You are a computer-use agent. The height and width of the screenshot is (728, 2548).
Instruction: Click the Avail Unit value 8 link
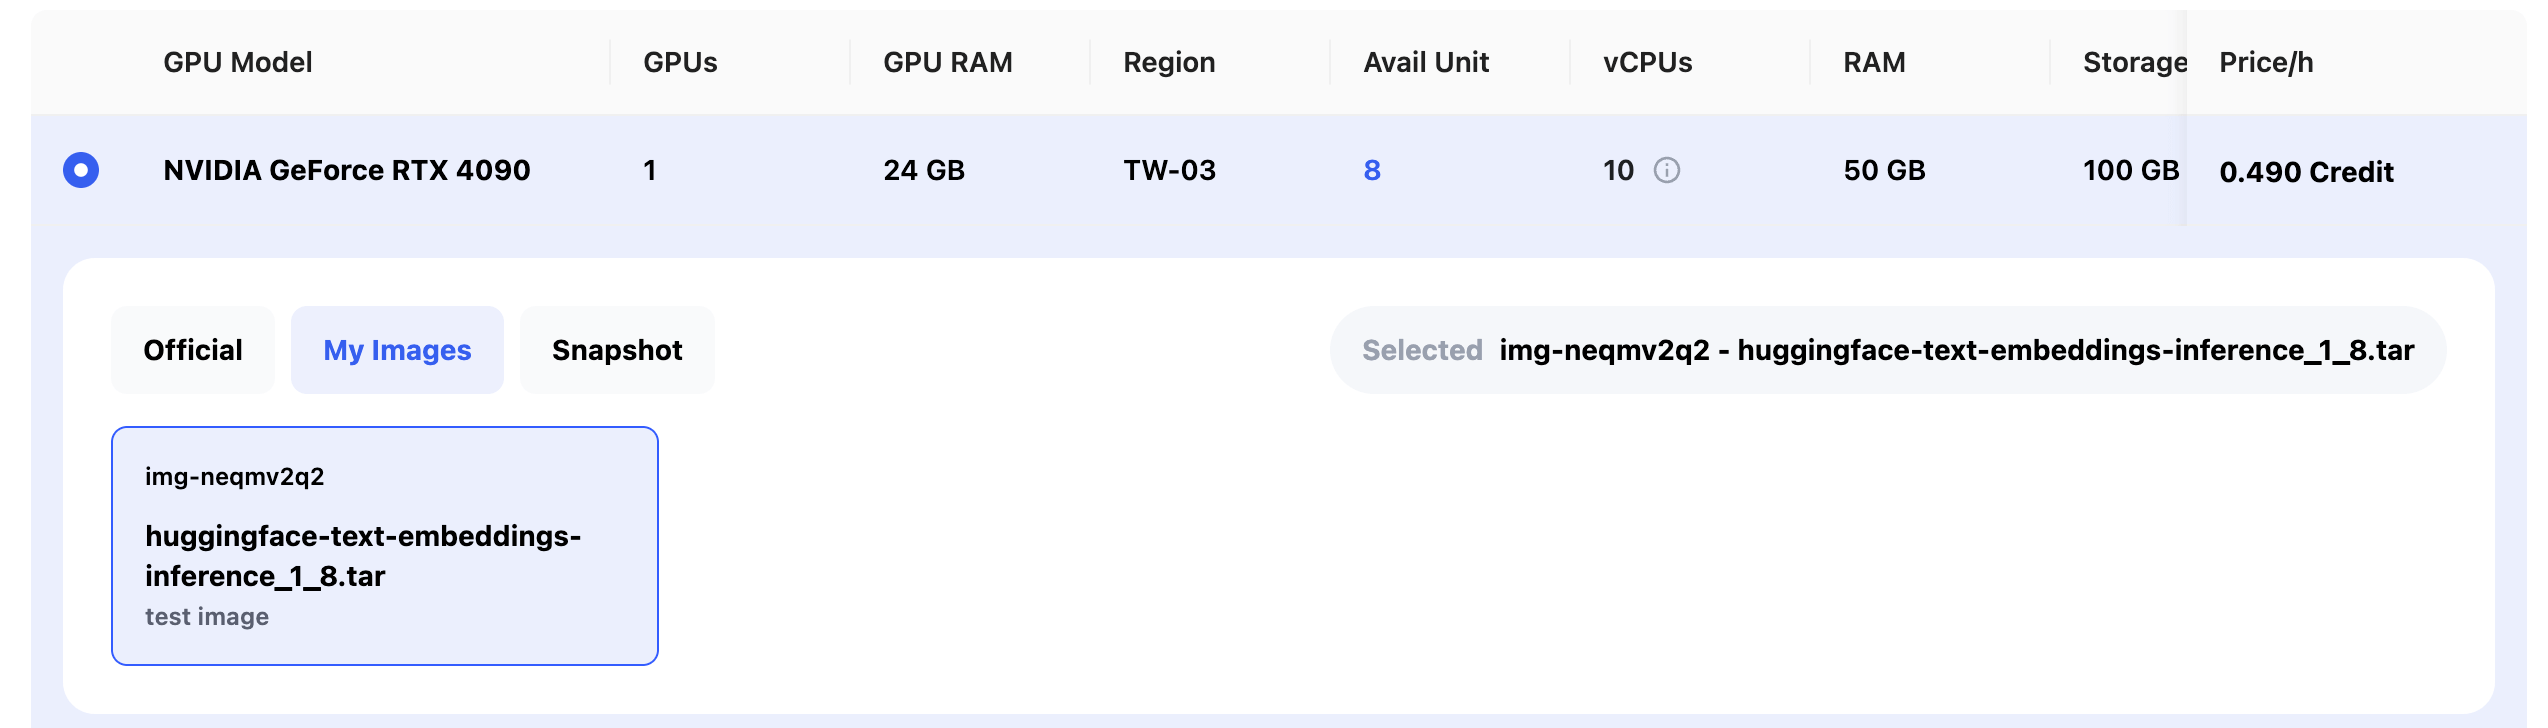coord(1372,170)
